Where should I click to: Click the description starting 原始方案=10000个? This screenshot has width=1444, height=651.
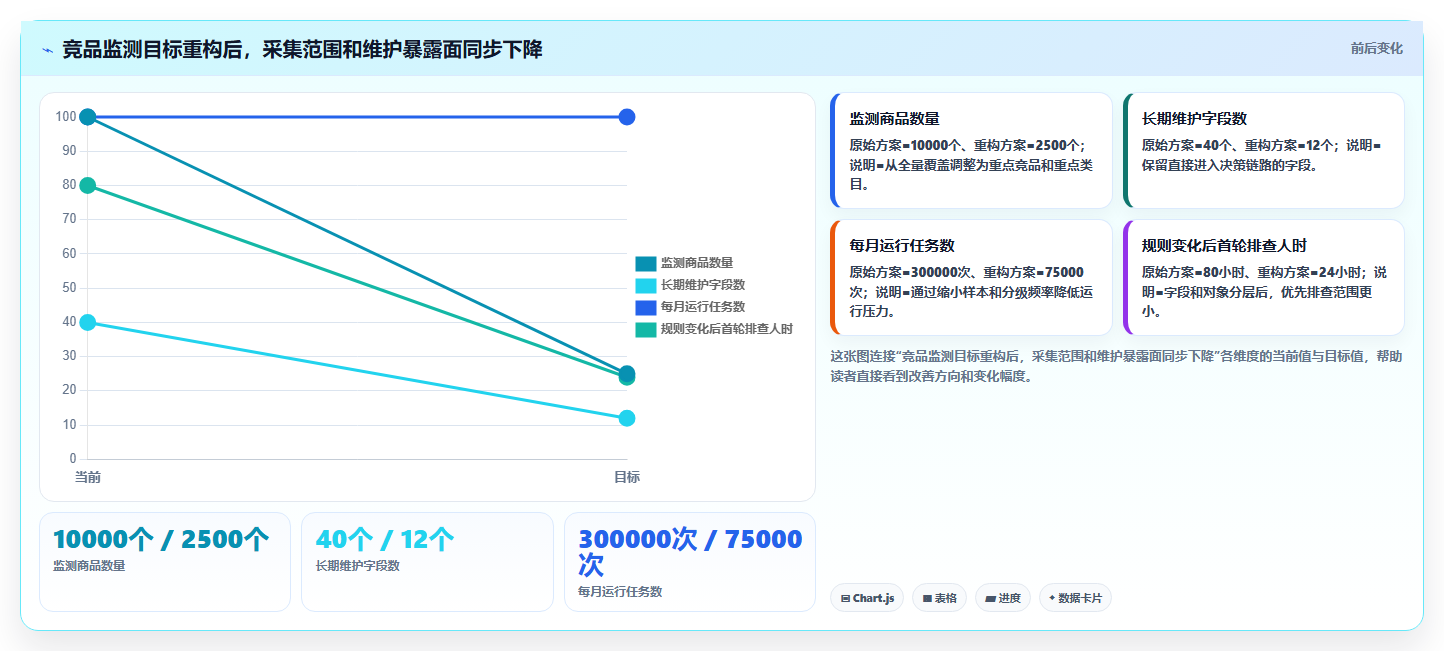(x=969, y=164)
